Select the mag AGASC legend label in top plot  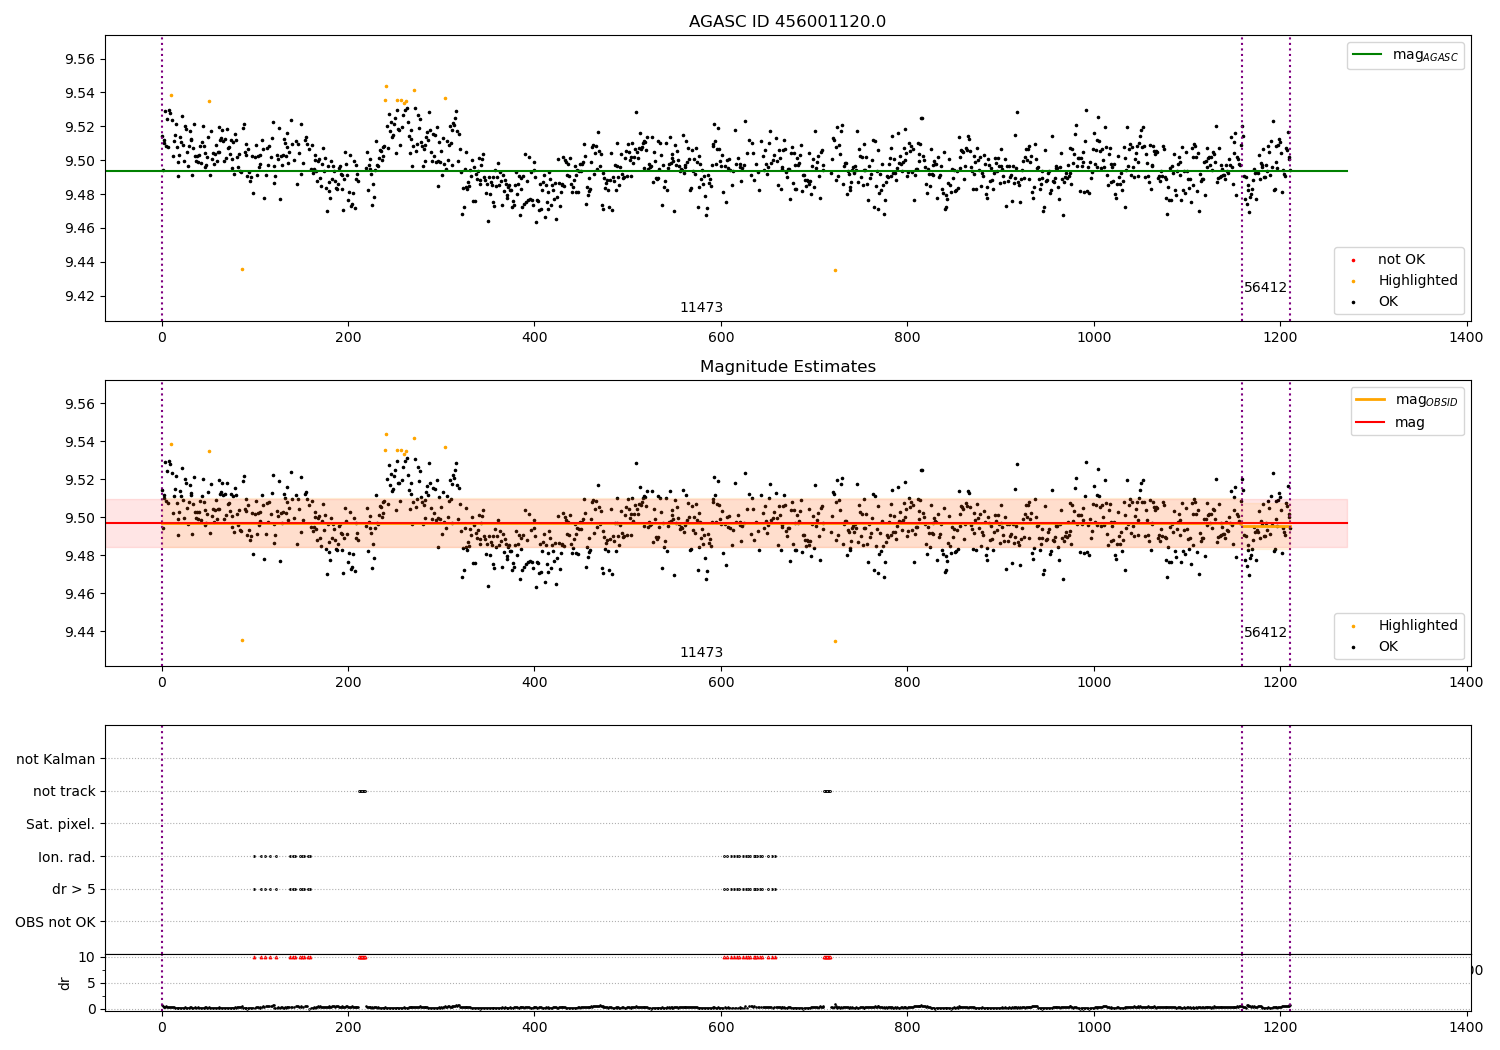click(1425, 55)
